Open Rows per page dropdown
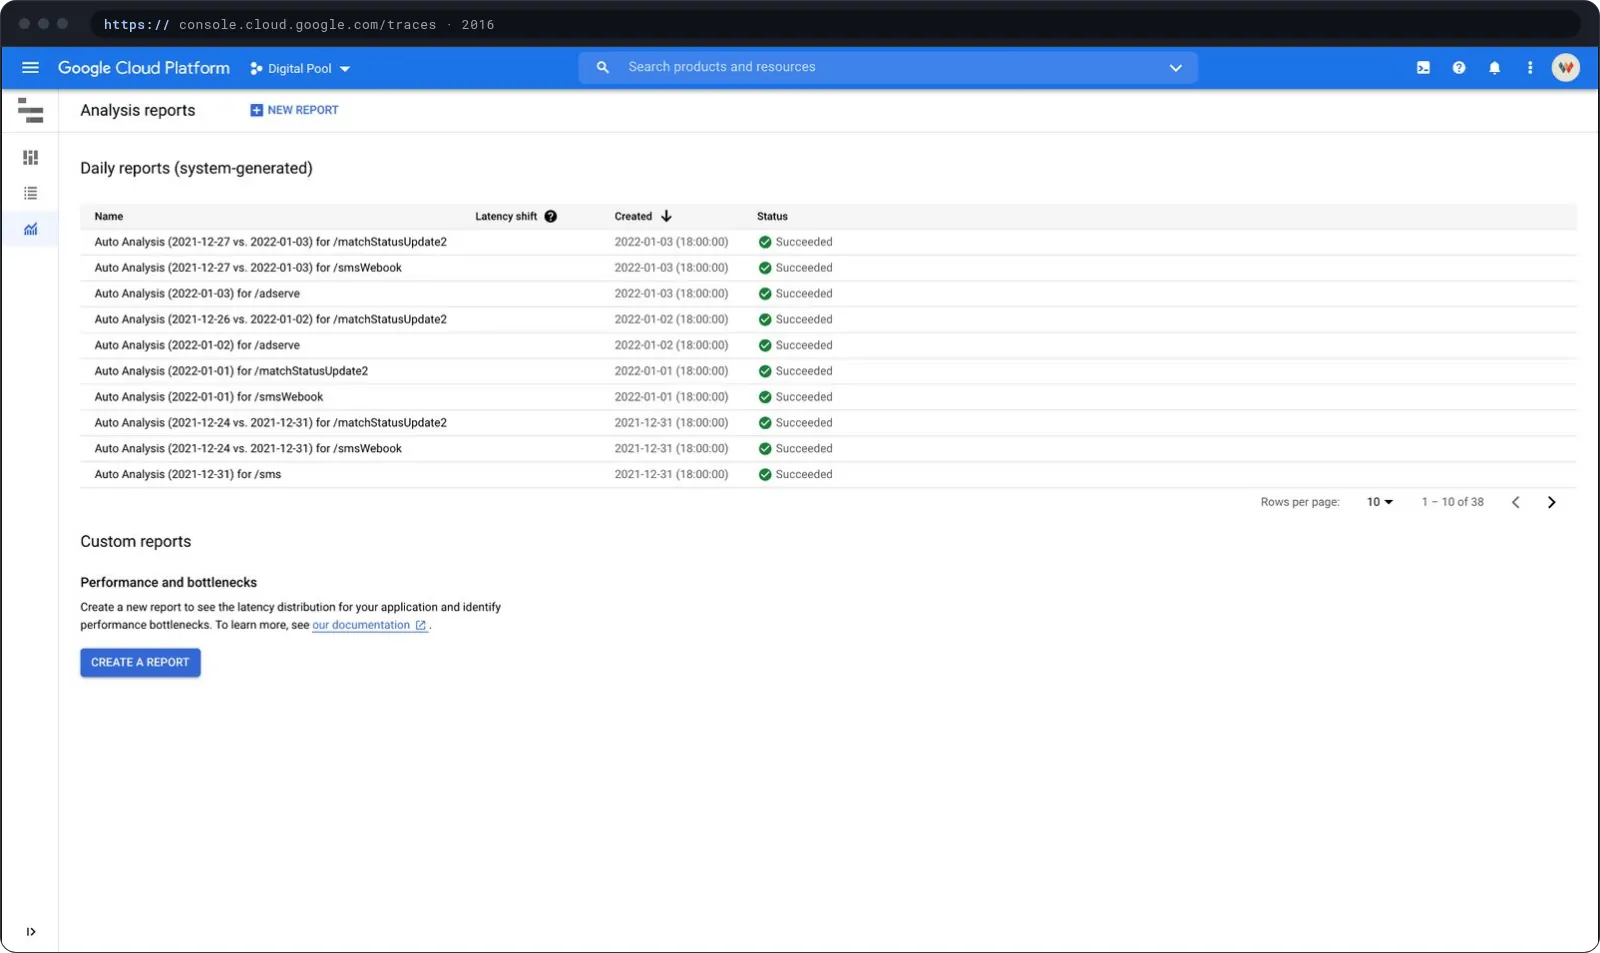Image resolution: width=1600 pixels, height=953 pixels. coord(1380,502)
